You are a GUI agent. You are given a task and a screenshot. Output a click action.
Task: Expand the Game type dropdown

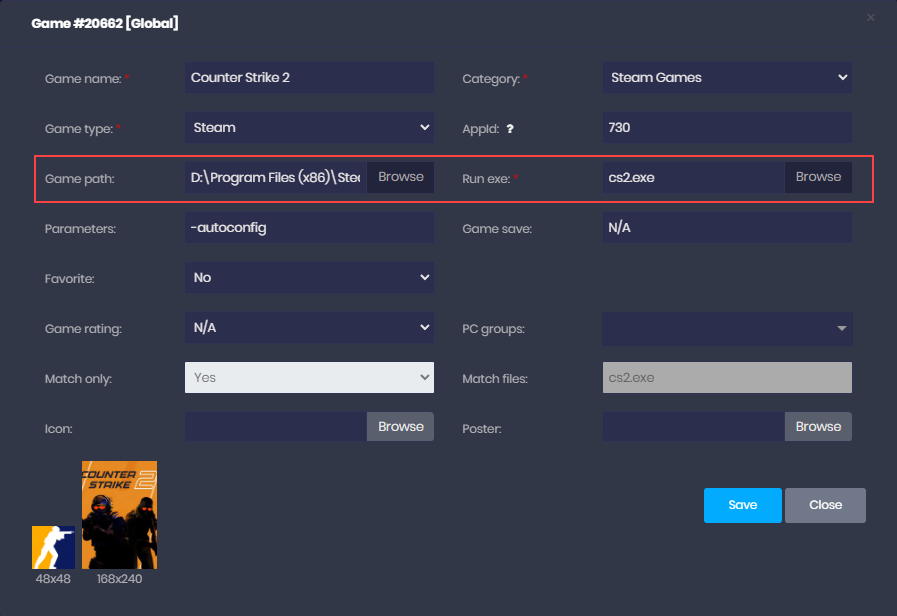[309, 128]
